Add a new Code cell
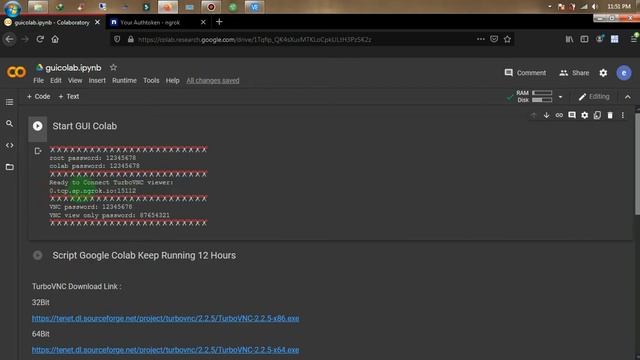Screen dimensions: 640x360 [38, 97]
